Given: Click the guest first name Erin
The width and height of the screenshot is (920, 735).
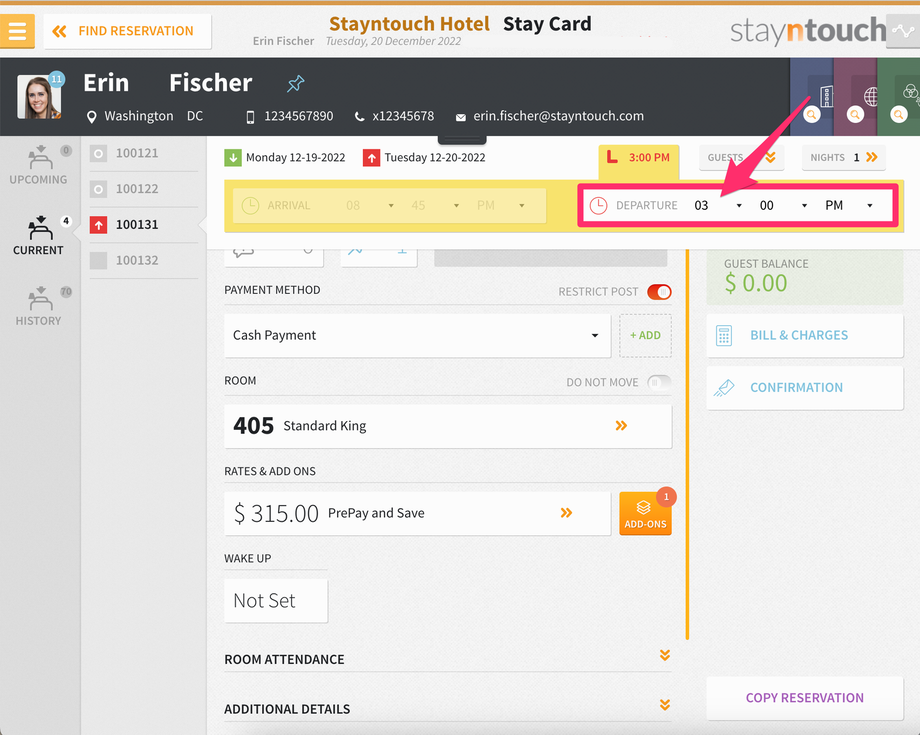Looking at the screenshot, I should (x=106, y=83).
